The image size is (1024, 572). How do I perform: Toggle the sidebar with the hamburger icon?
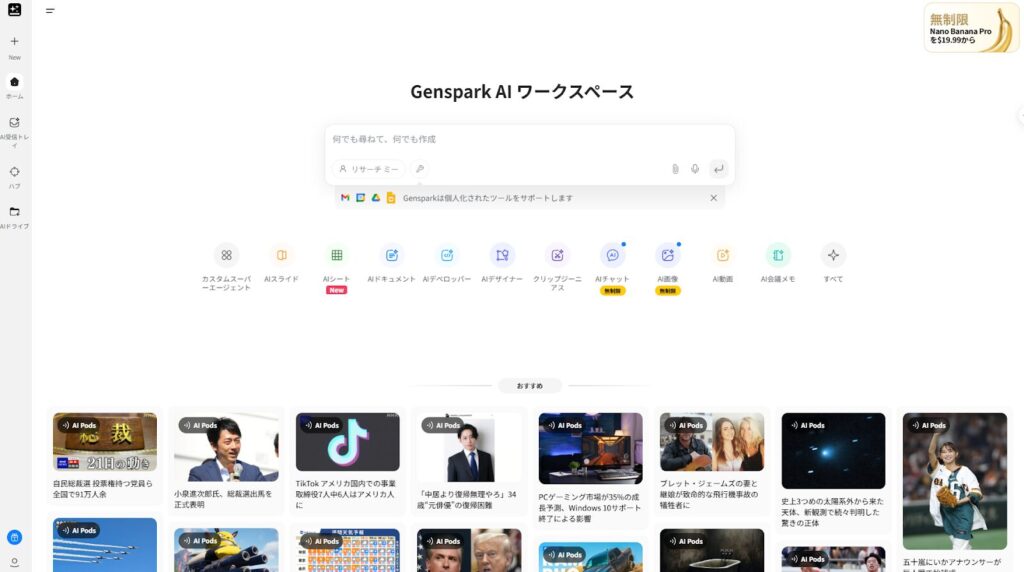click(50, 11)
